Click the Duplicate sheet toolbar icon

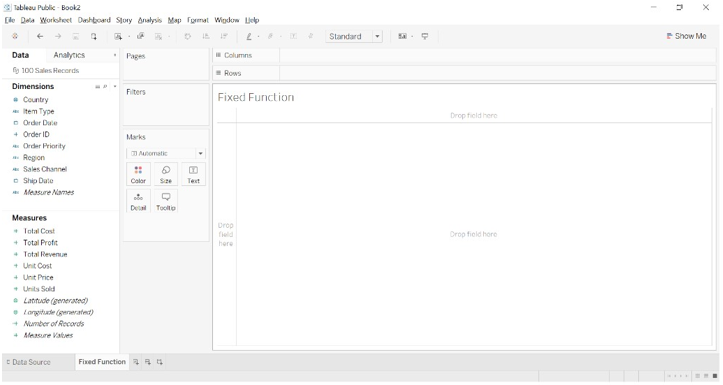141,36
